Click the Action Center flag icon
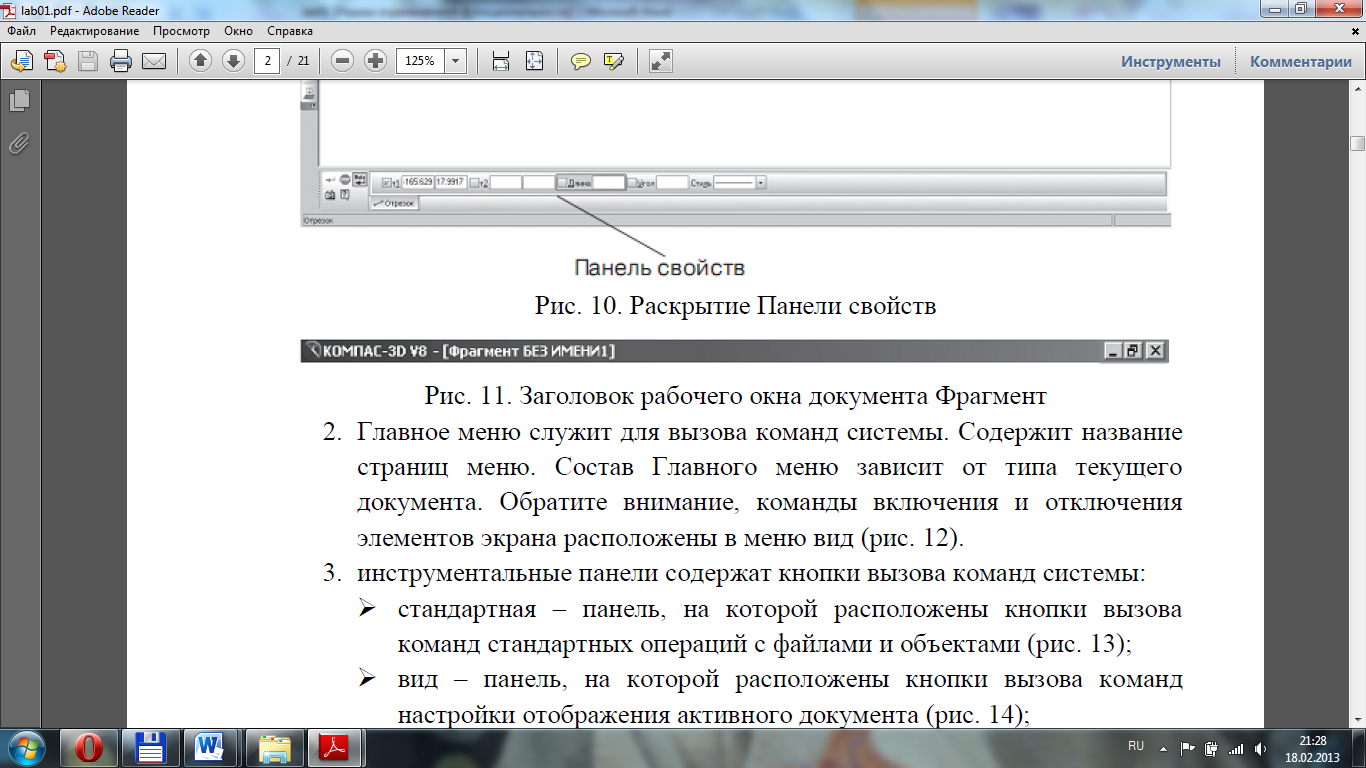 (1188, 748)
